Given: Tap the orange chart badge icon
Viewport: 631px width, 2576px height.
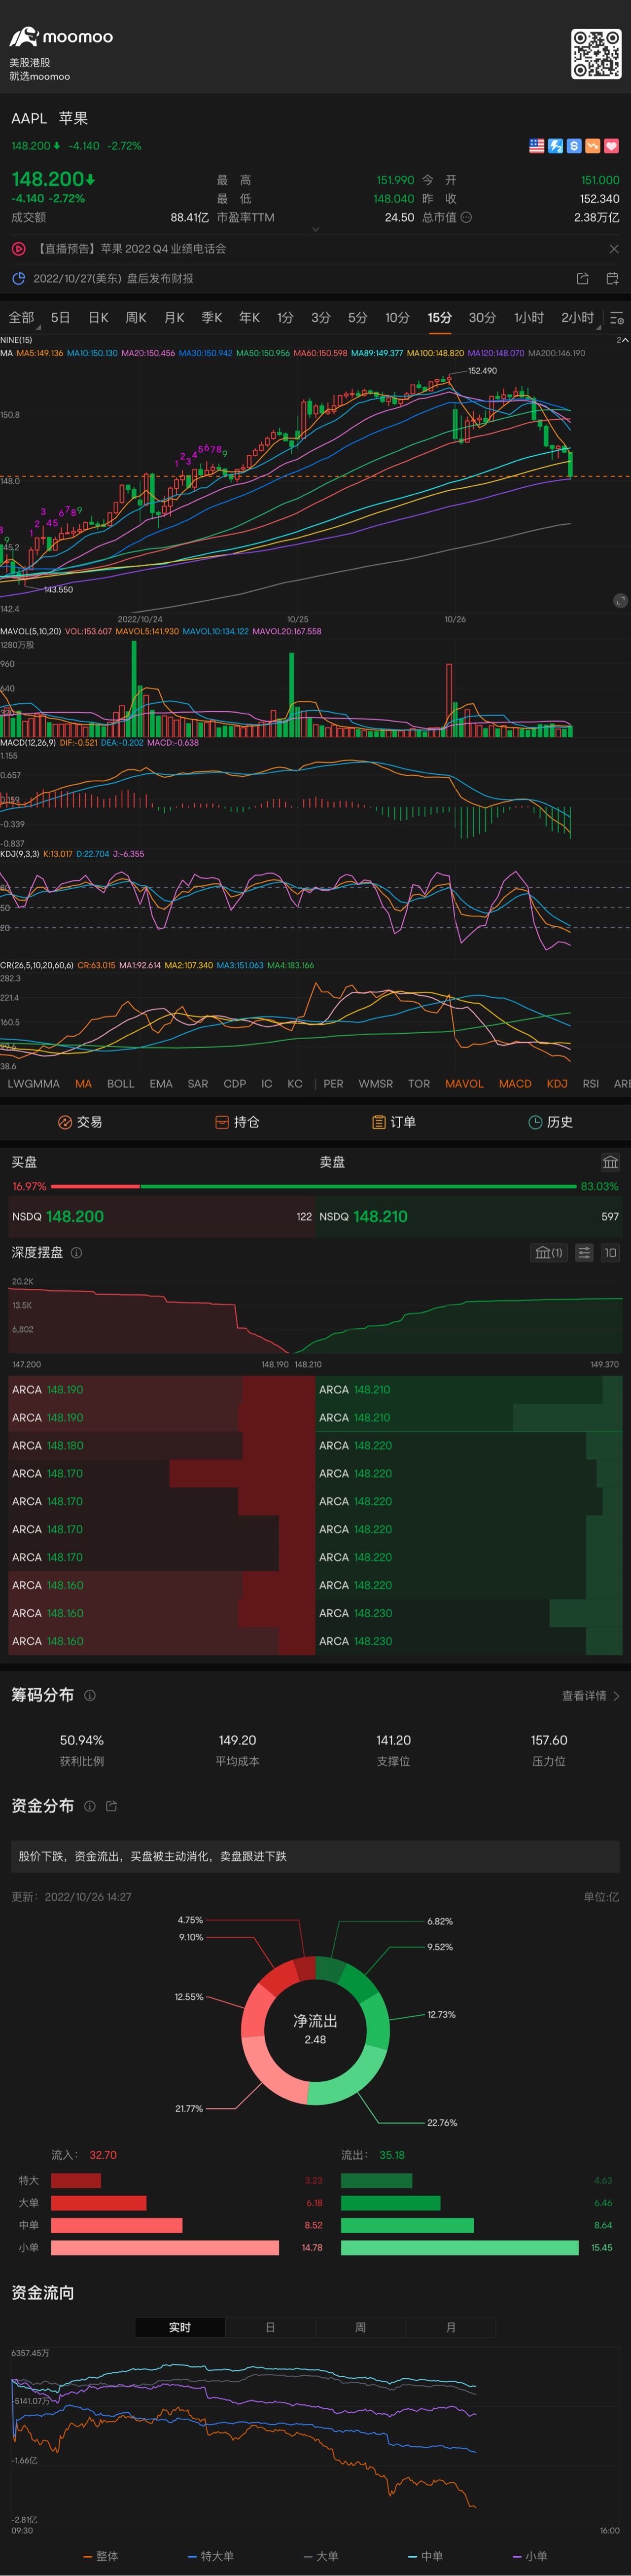Looking at the screenshot, I should click(x=593, y=146).
